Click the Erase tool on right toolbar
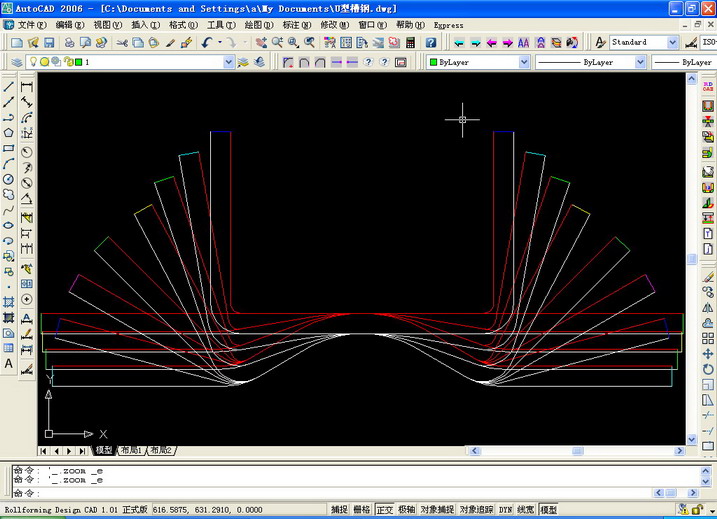The image size is (717, 519). [x=708, y=277]
